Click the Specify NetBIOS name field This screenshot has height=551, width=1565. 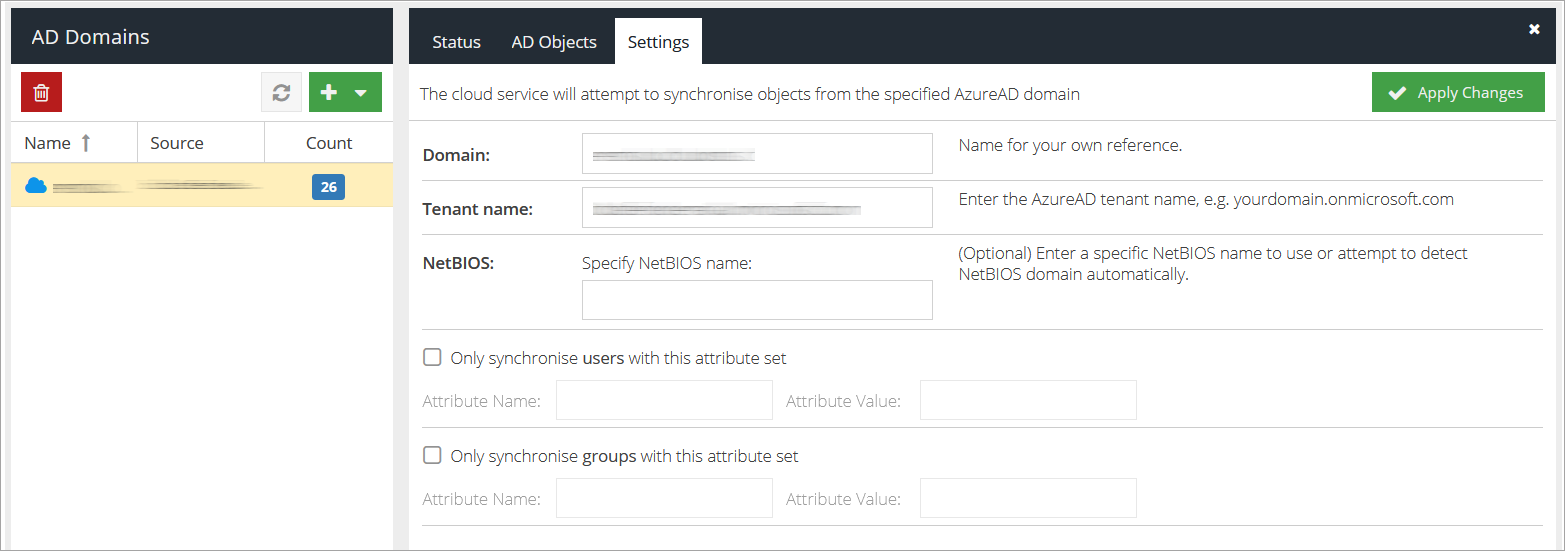pos(757,300)
